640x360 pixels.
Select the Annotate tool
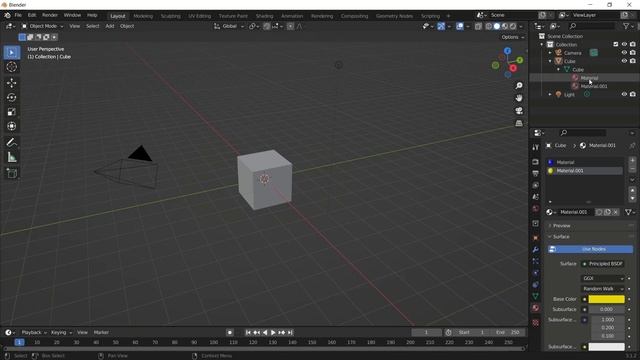coord(11,142)
